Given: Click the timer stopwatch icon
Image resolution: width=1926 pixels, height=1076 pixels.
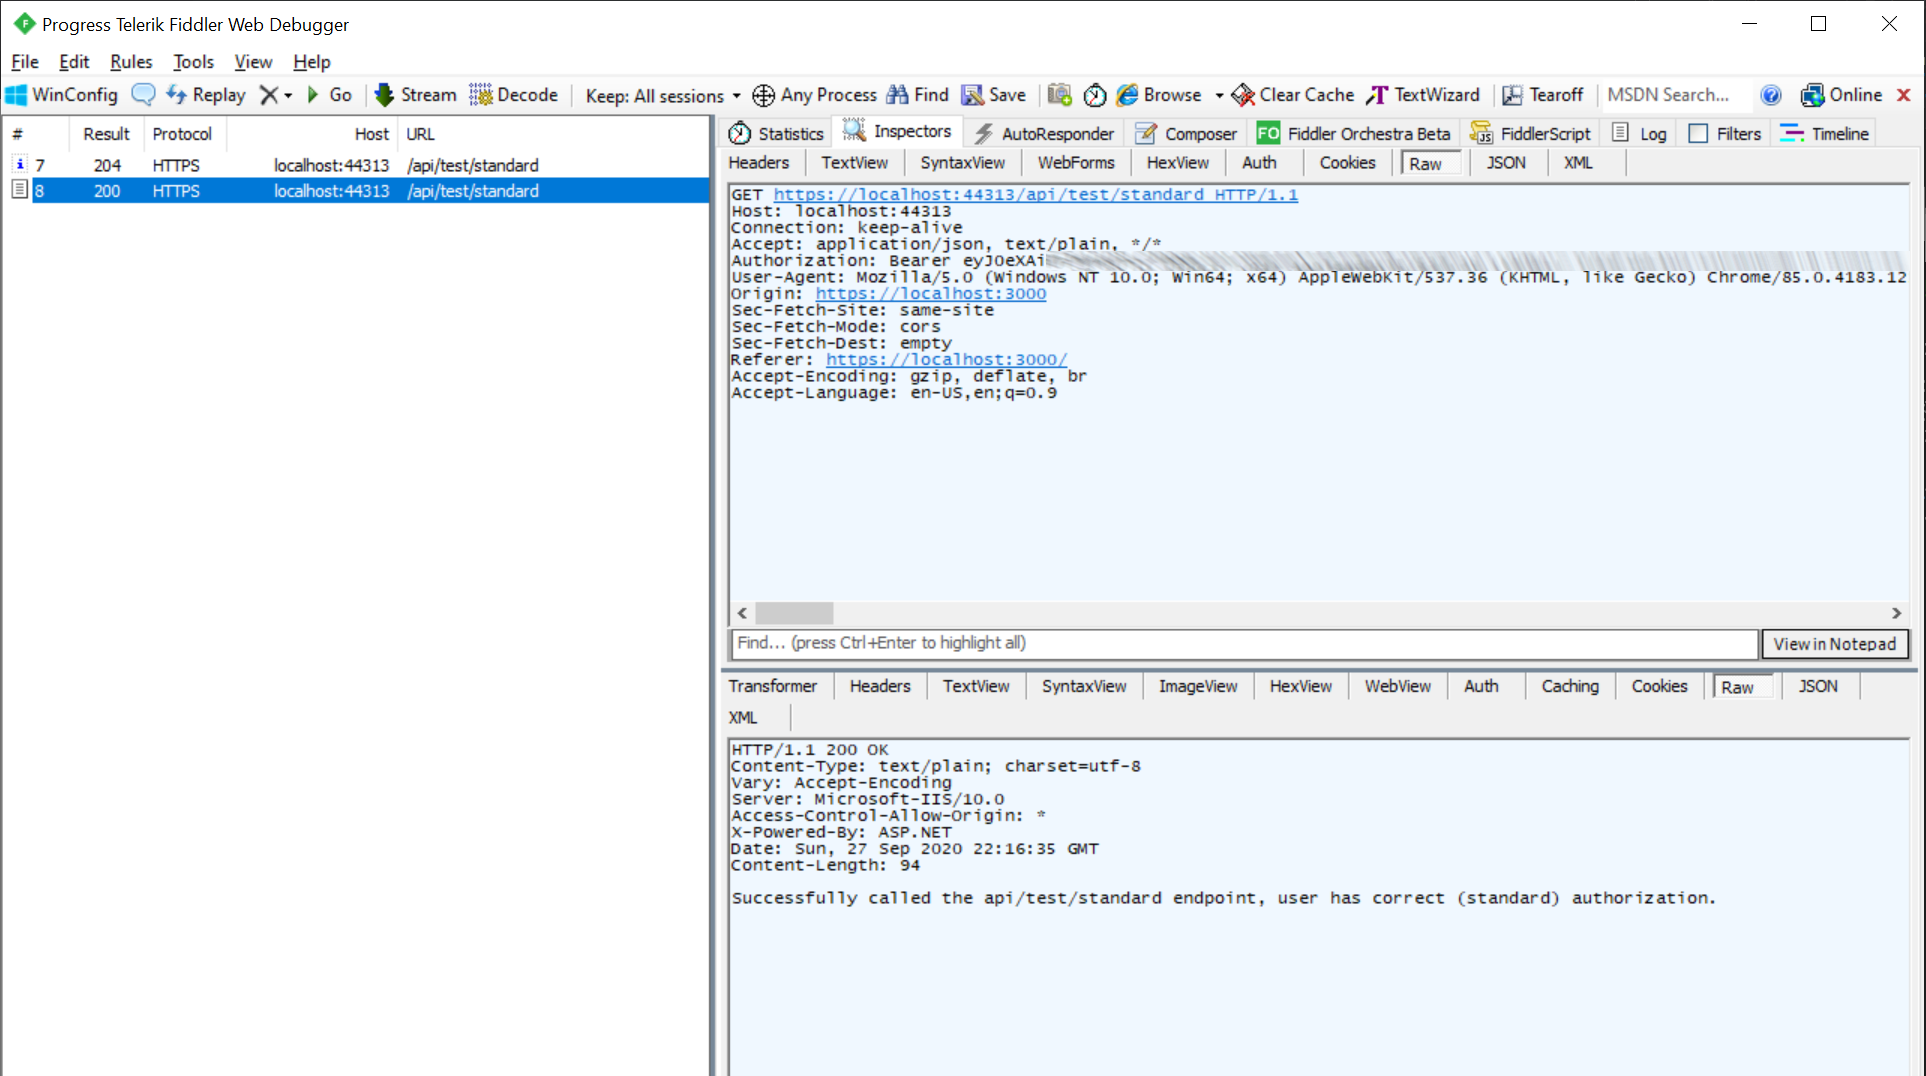Looking at the screenshot, I should pyautogui.click(x=1095, y=95).
